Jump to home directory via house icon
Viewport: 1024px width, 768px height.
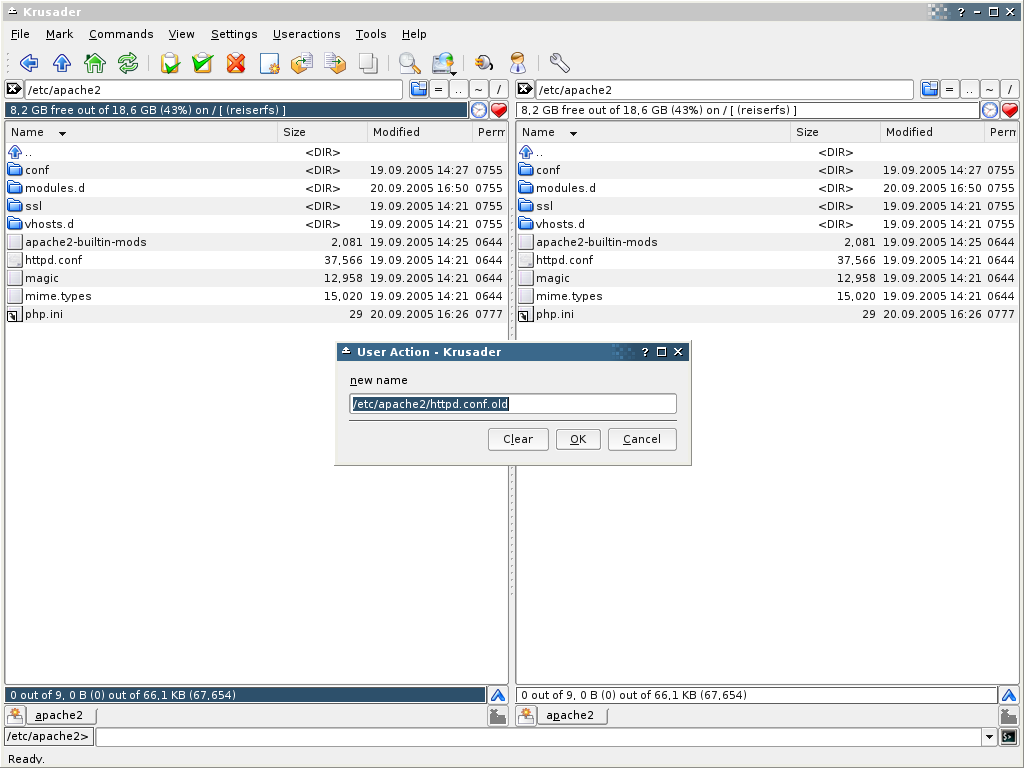95,63
